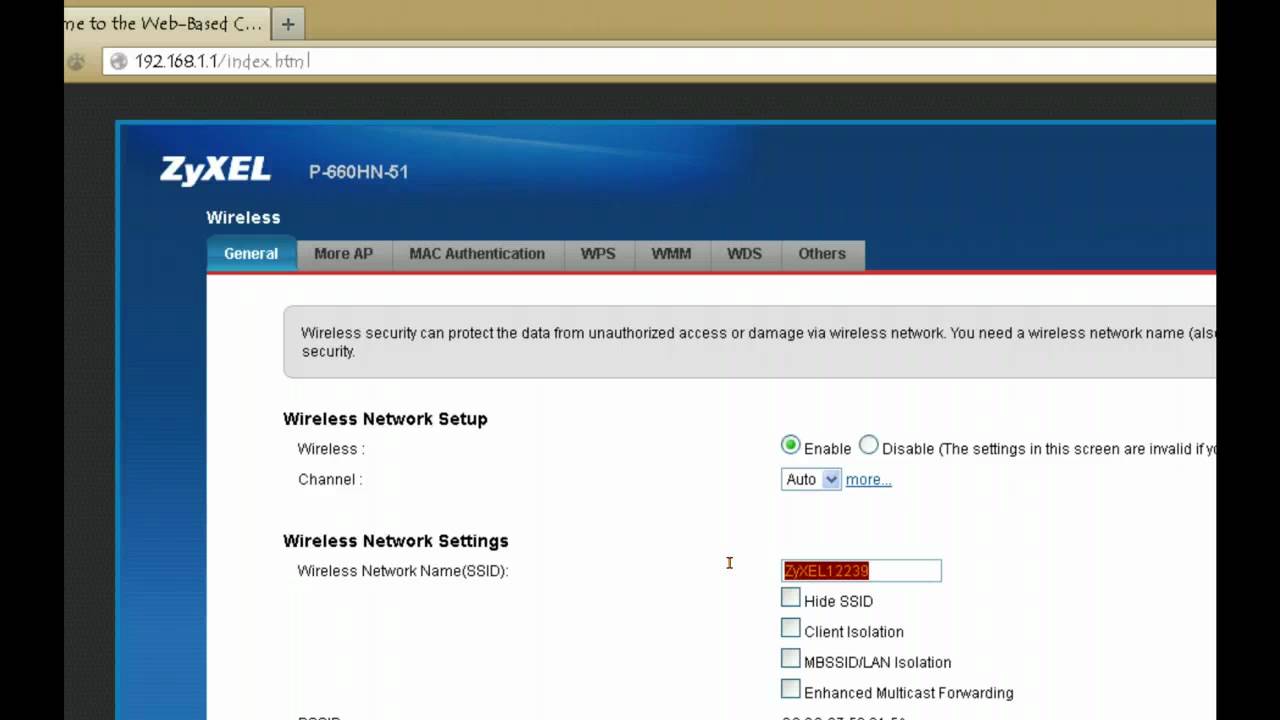
Task: Select the Disable wireless radio button
Action: [868, 446]
